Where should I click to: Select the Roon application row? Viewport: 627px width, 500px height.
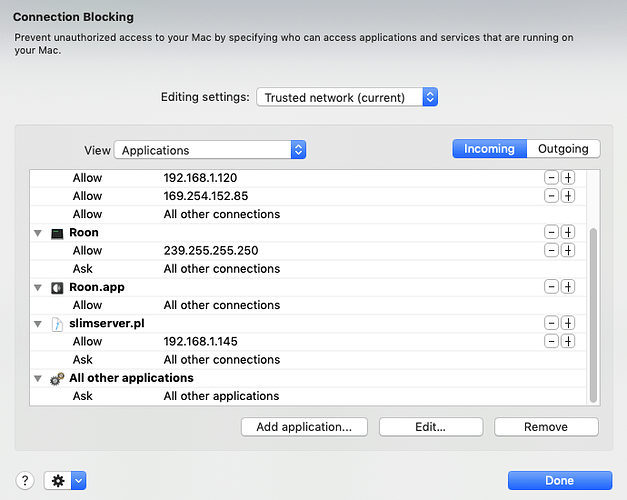coord(308,232)
